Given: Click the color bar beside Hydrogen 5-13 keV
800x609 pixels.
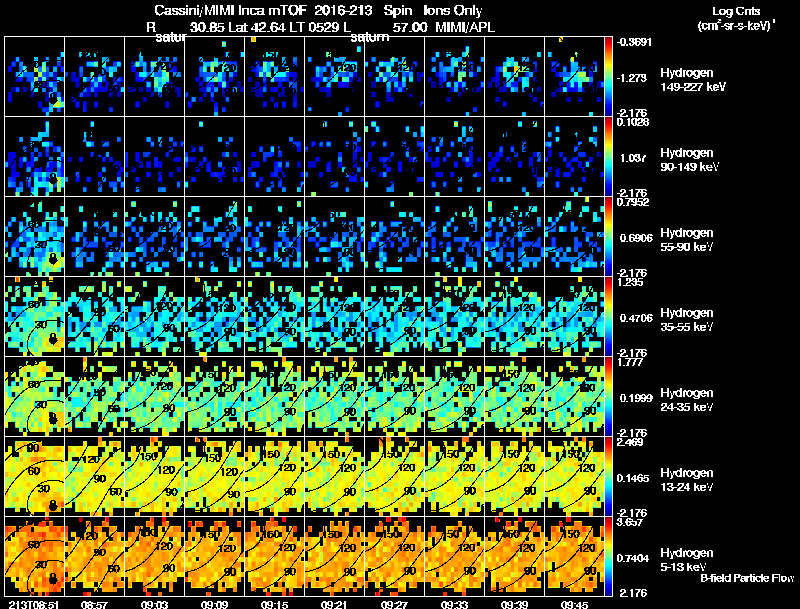Looking at the screenshot, I should click(x=608, y=556).
